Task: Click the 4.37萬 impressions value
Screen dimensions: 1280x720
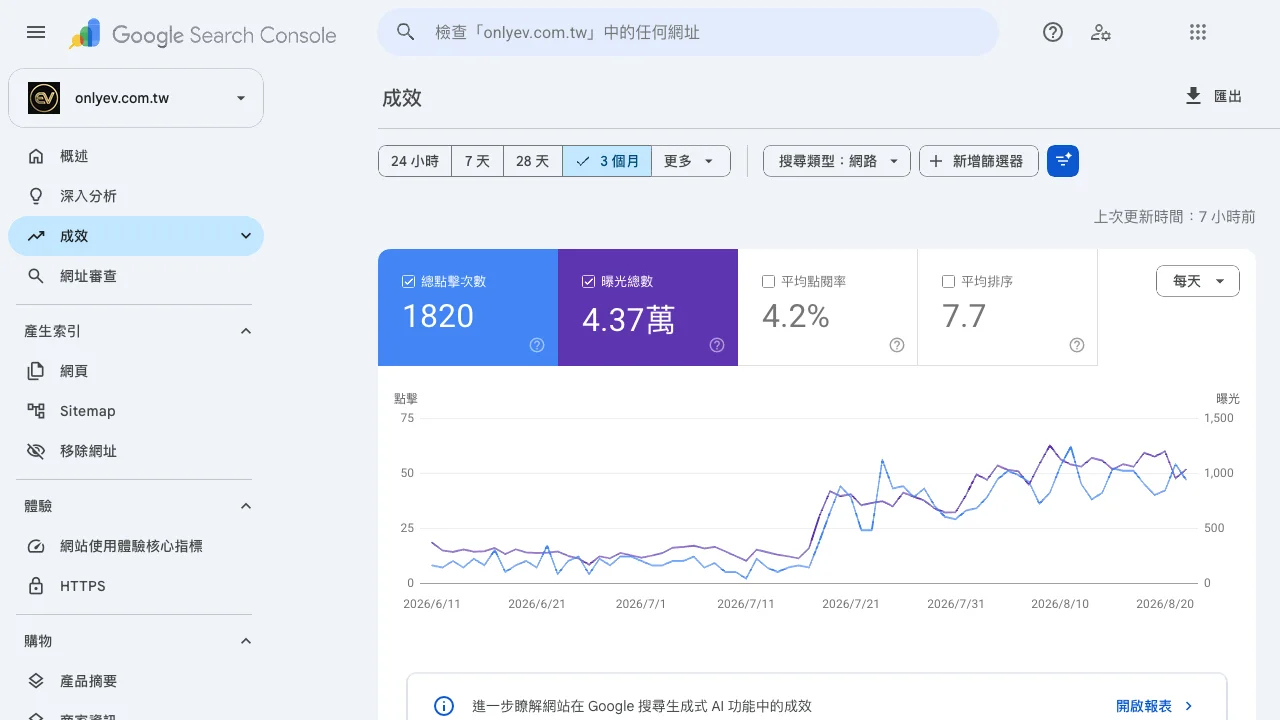Action: click(x=628, y=318)
